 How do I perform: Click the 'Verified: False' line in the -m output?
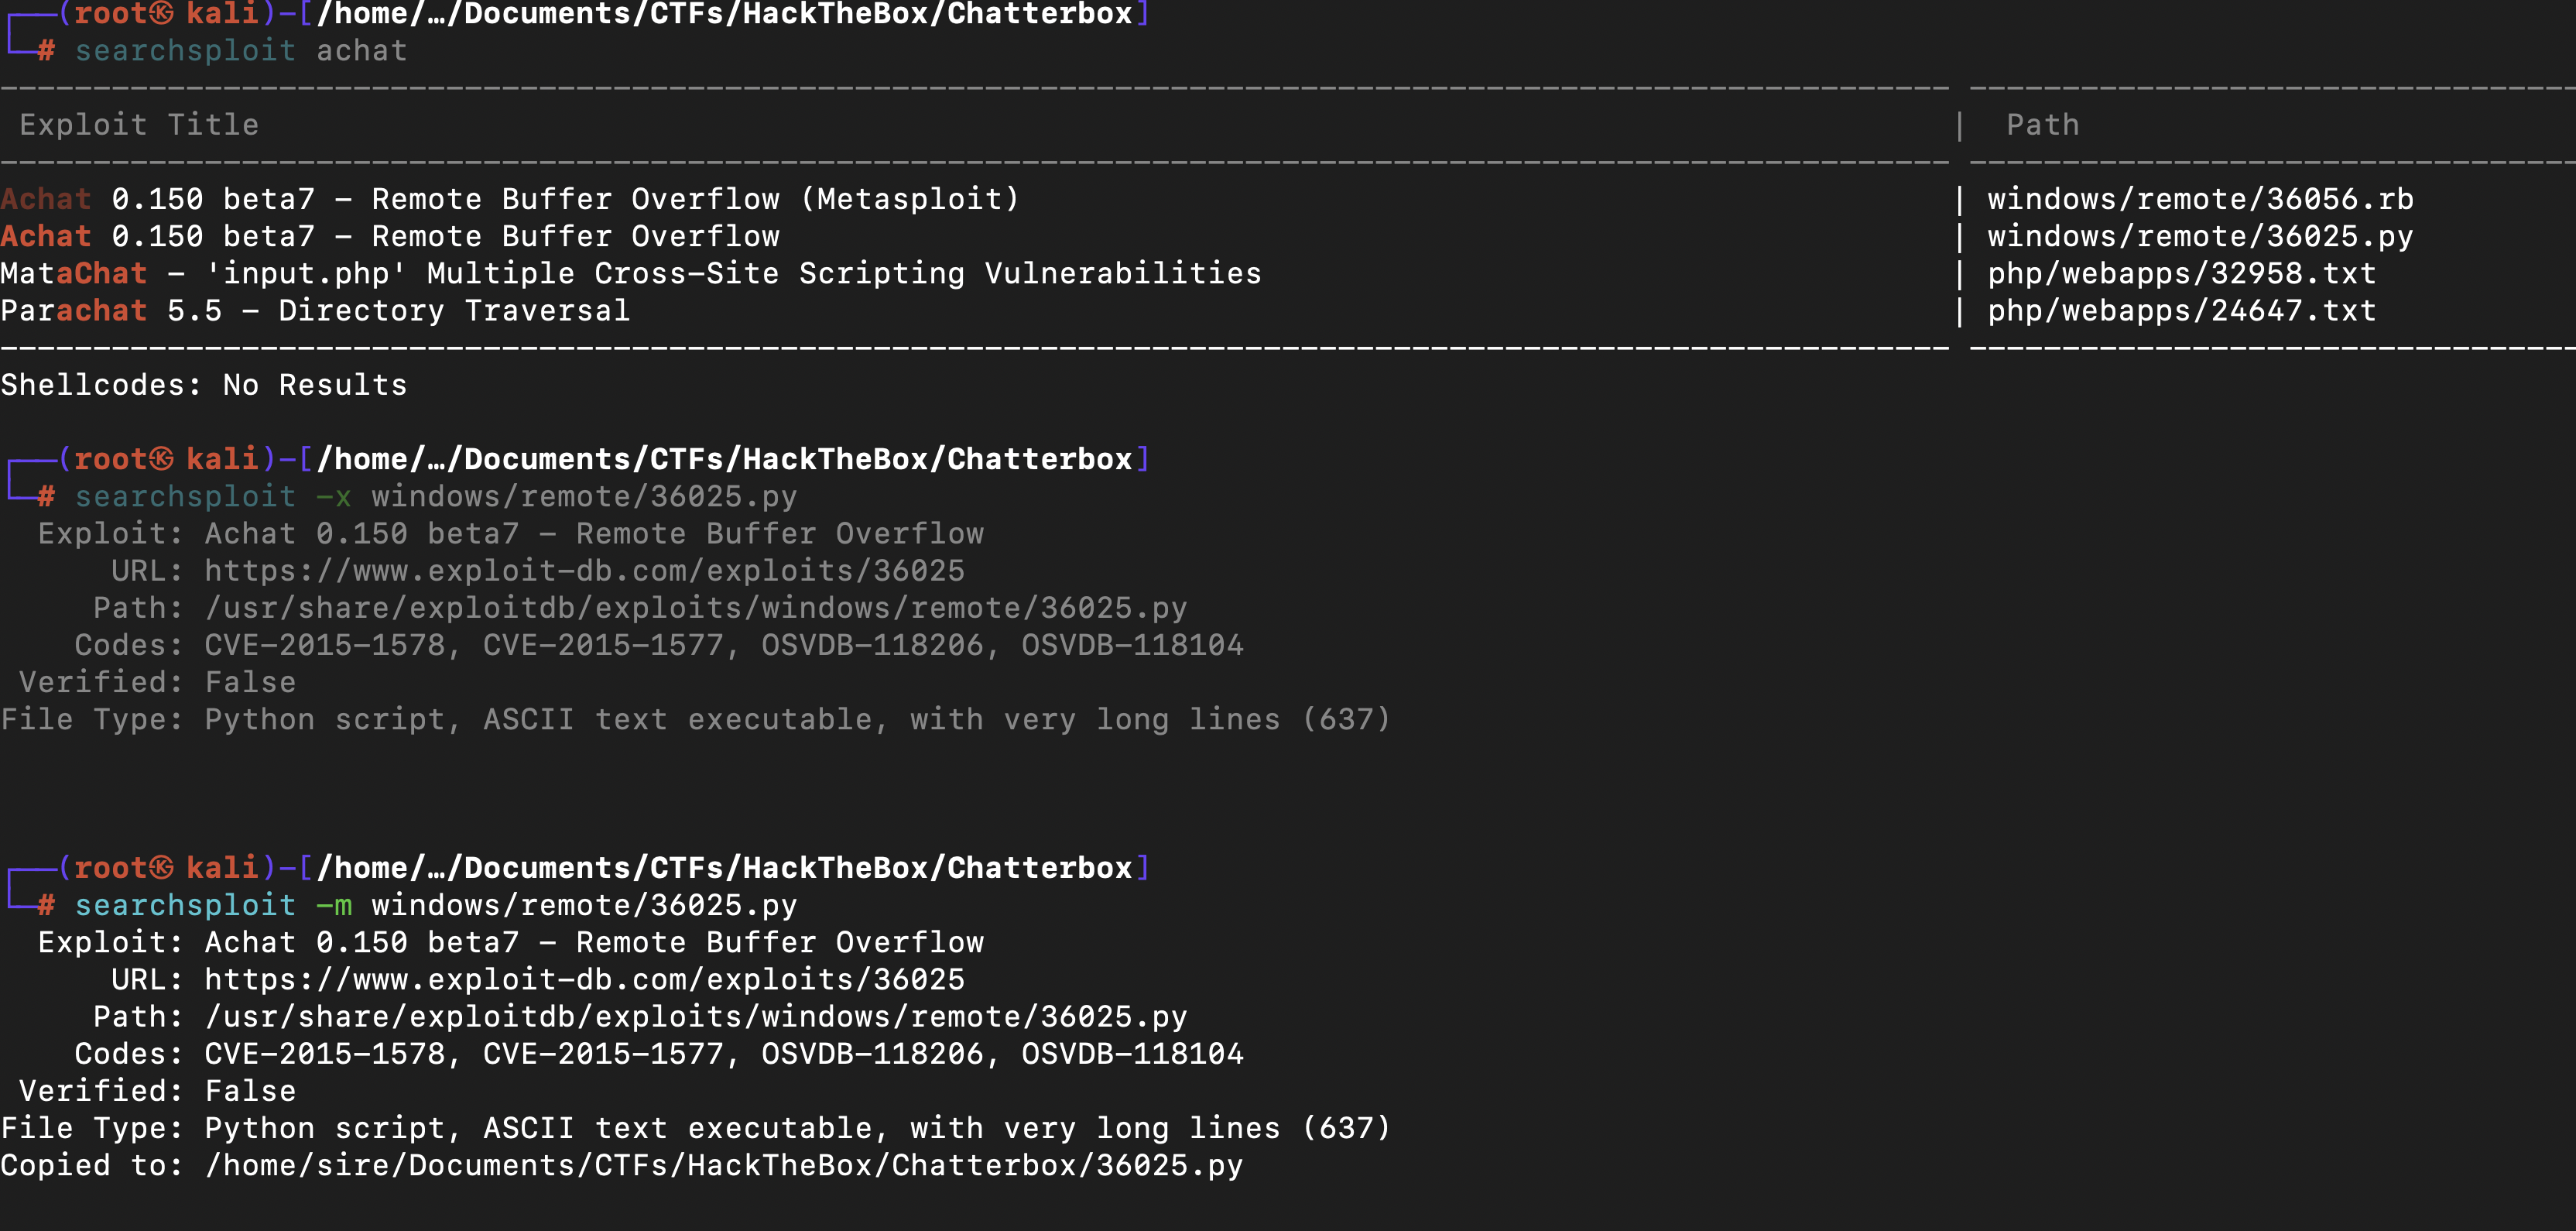(x=158, y=1091)
